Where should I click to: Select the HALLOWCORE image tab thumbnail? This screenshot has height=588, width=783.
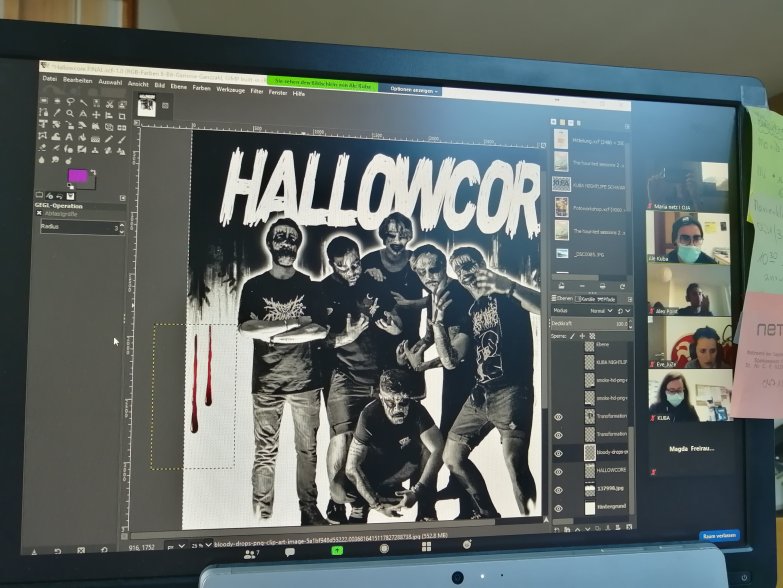click(x=147, y=104)
